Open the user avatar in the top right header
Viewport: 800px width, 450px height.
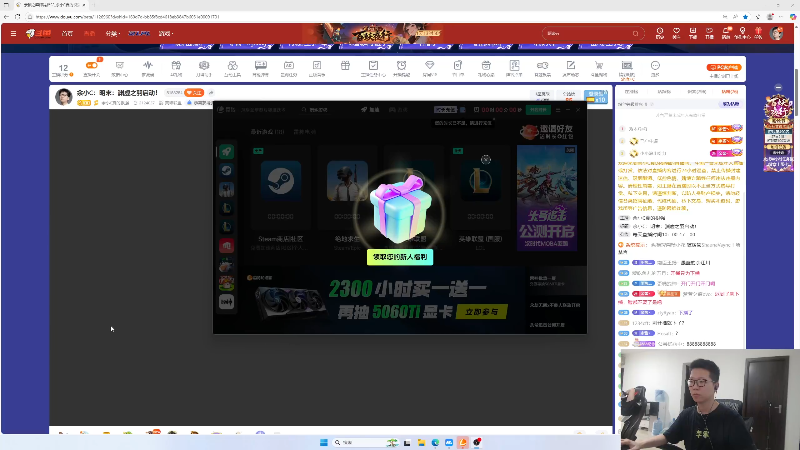tap(777, 34)
